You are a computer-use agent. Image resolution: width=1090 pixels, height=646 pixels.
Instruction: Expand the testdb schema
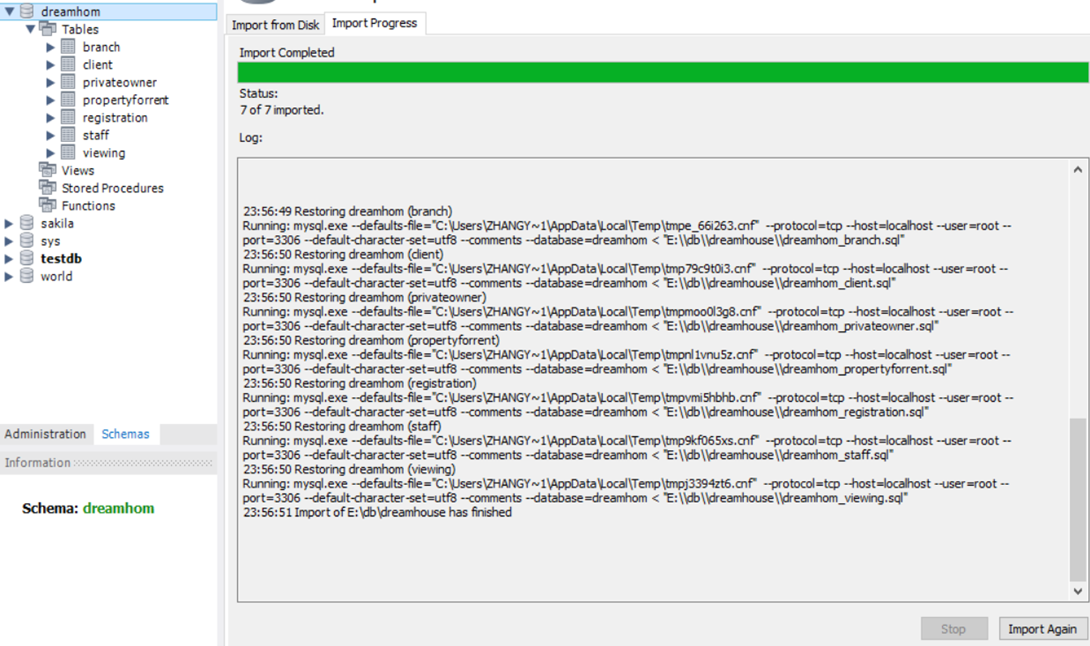pos(8,259)
